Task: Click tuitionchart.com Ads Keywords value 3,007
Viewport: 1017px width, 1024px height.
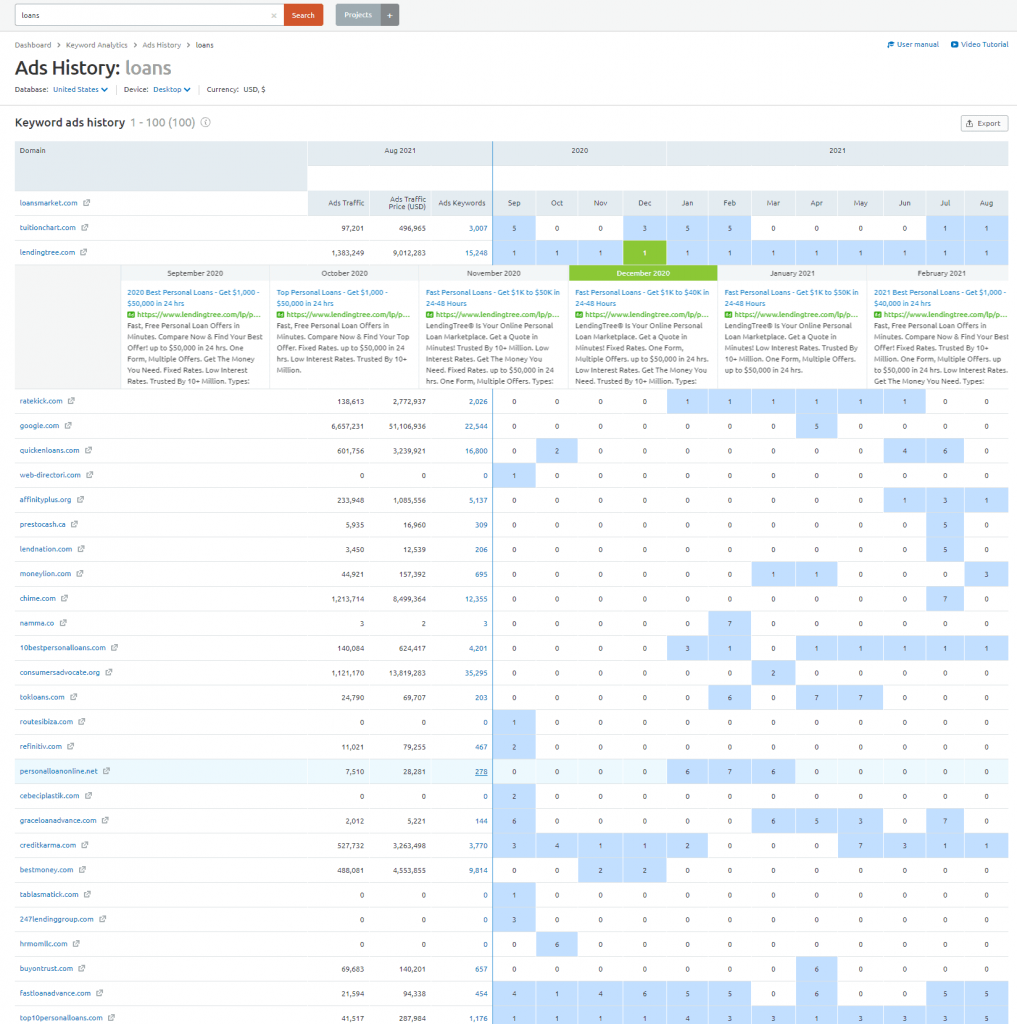Action: click(x=478, y=229)
